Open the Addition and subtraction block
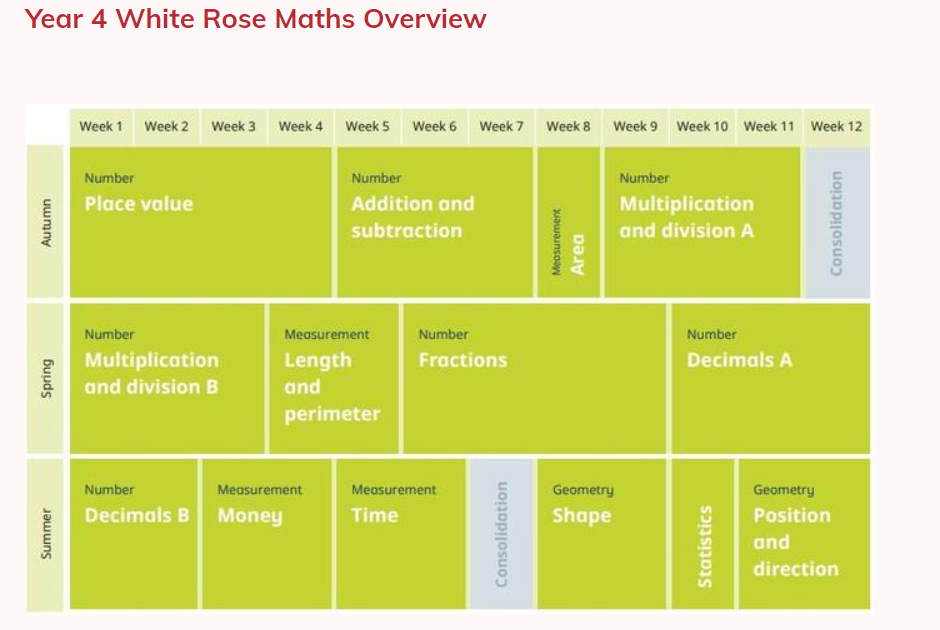Image resolution: width=940 pixels, height=630 pixels. (434, 223)
